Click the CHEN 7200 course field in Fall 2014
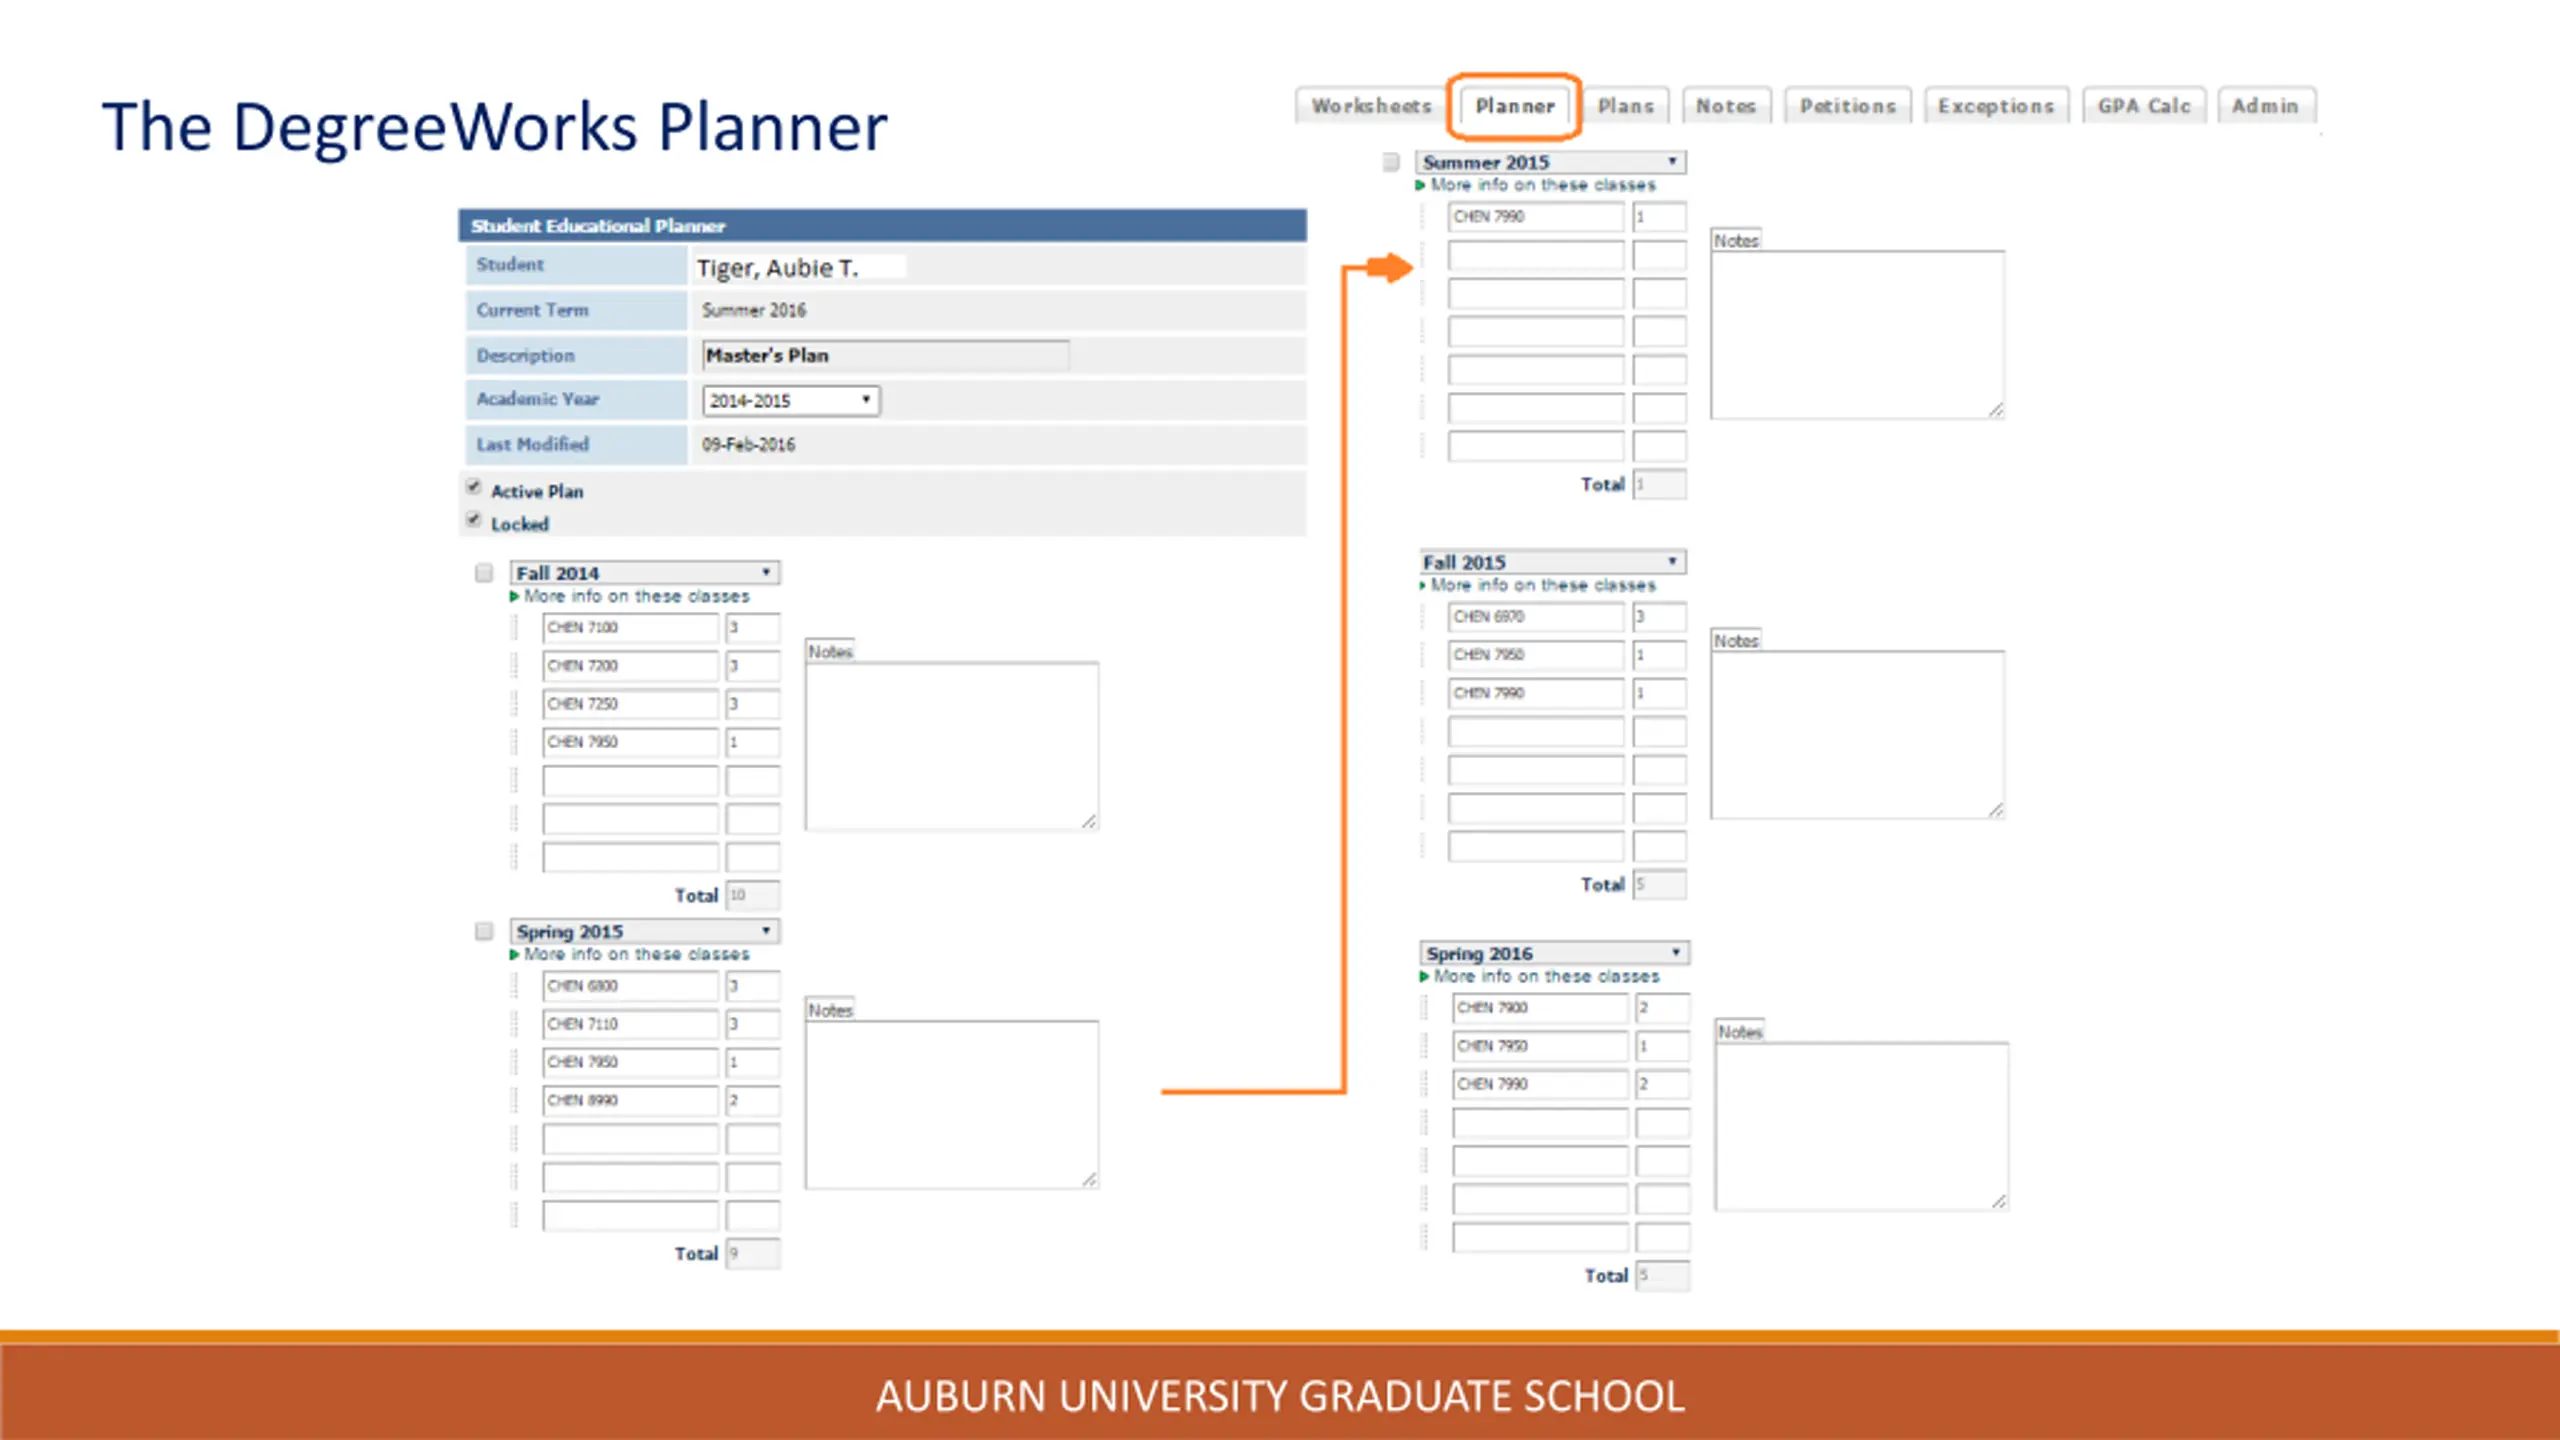Viewport: 2560px width, 1440px height. (630, 666)
